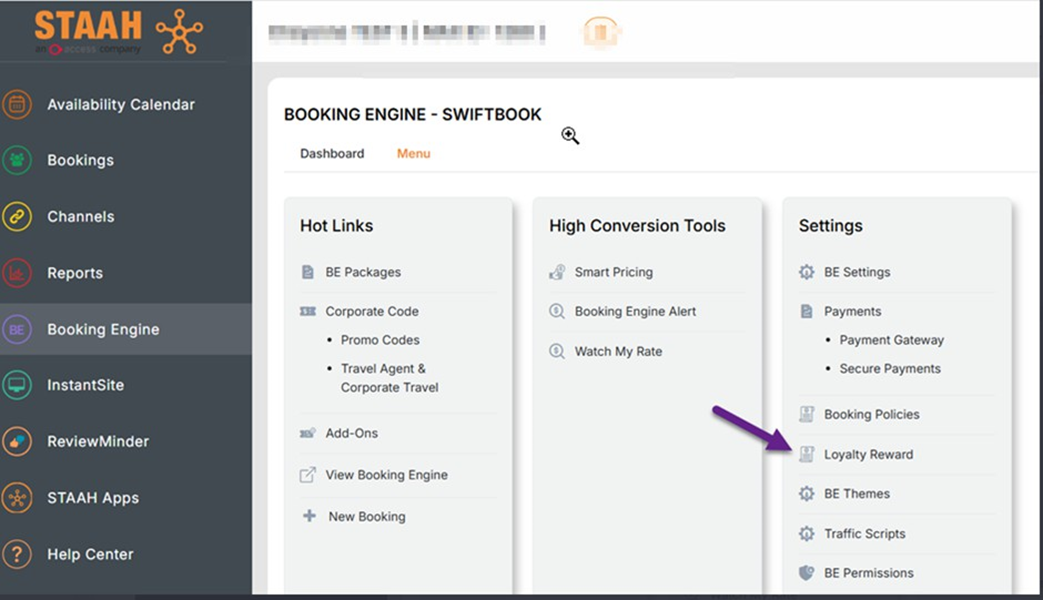
Task: Select Booking Engine in the sidebar
Action: [103, 329]
